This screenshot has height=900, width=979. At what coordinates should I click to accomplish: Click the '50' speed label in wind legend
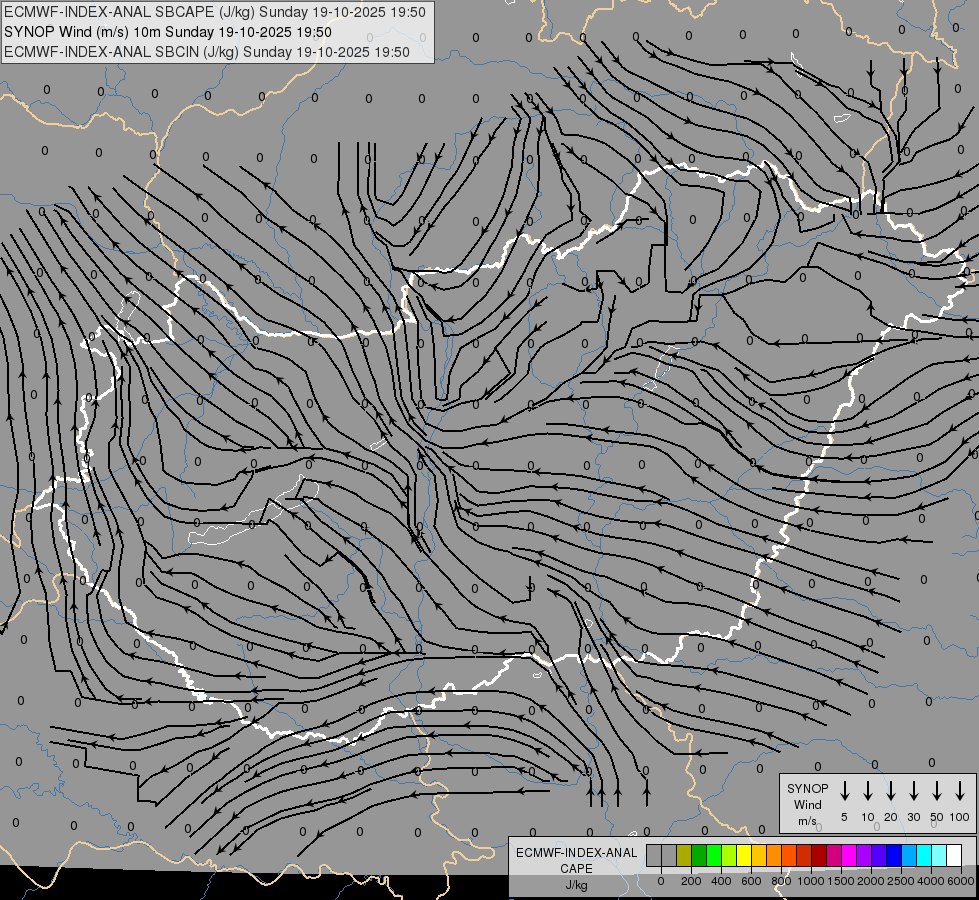937,817
